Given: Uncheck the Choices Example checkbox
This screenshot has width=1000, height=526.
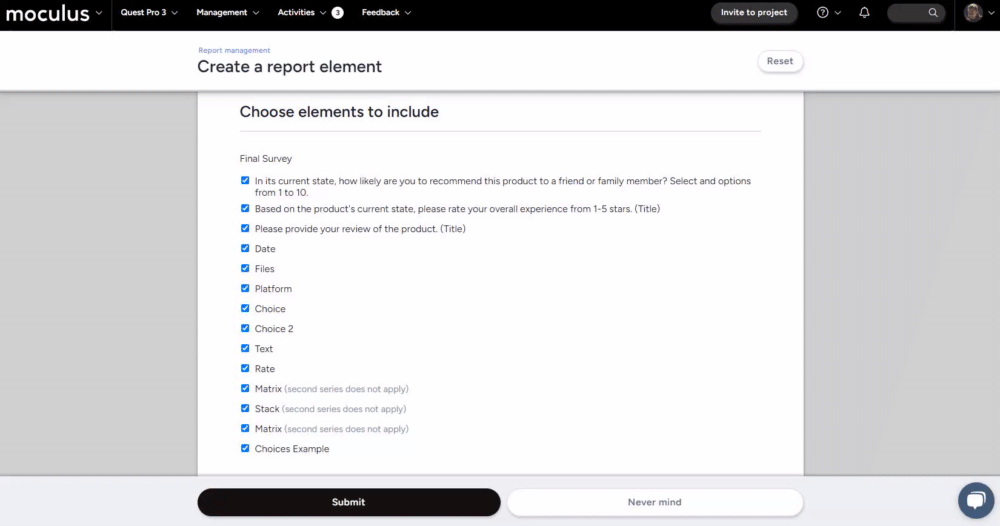Looking at the screenshot, I should (x=245, y=448).
